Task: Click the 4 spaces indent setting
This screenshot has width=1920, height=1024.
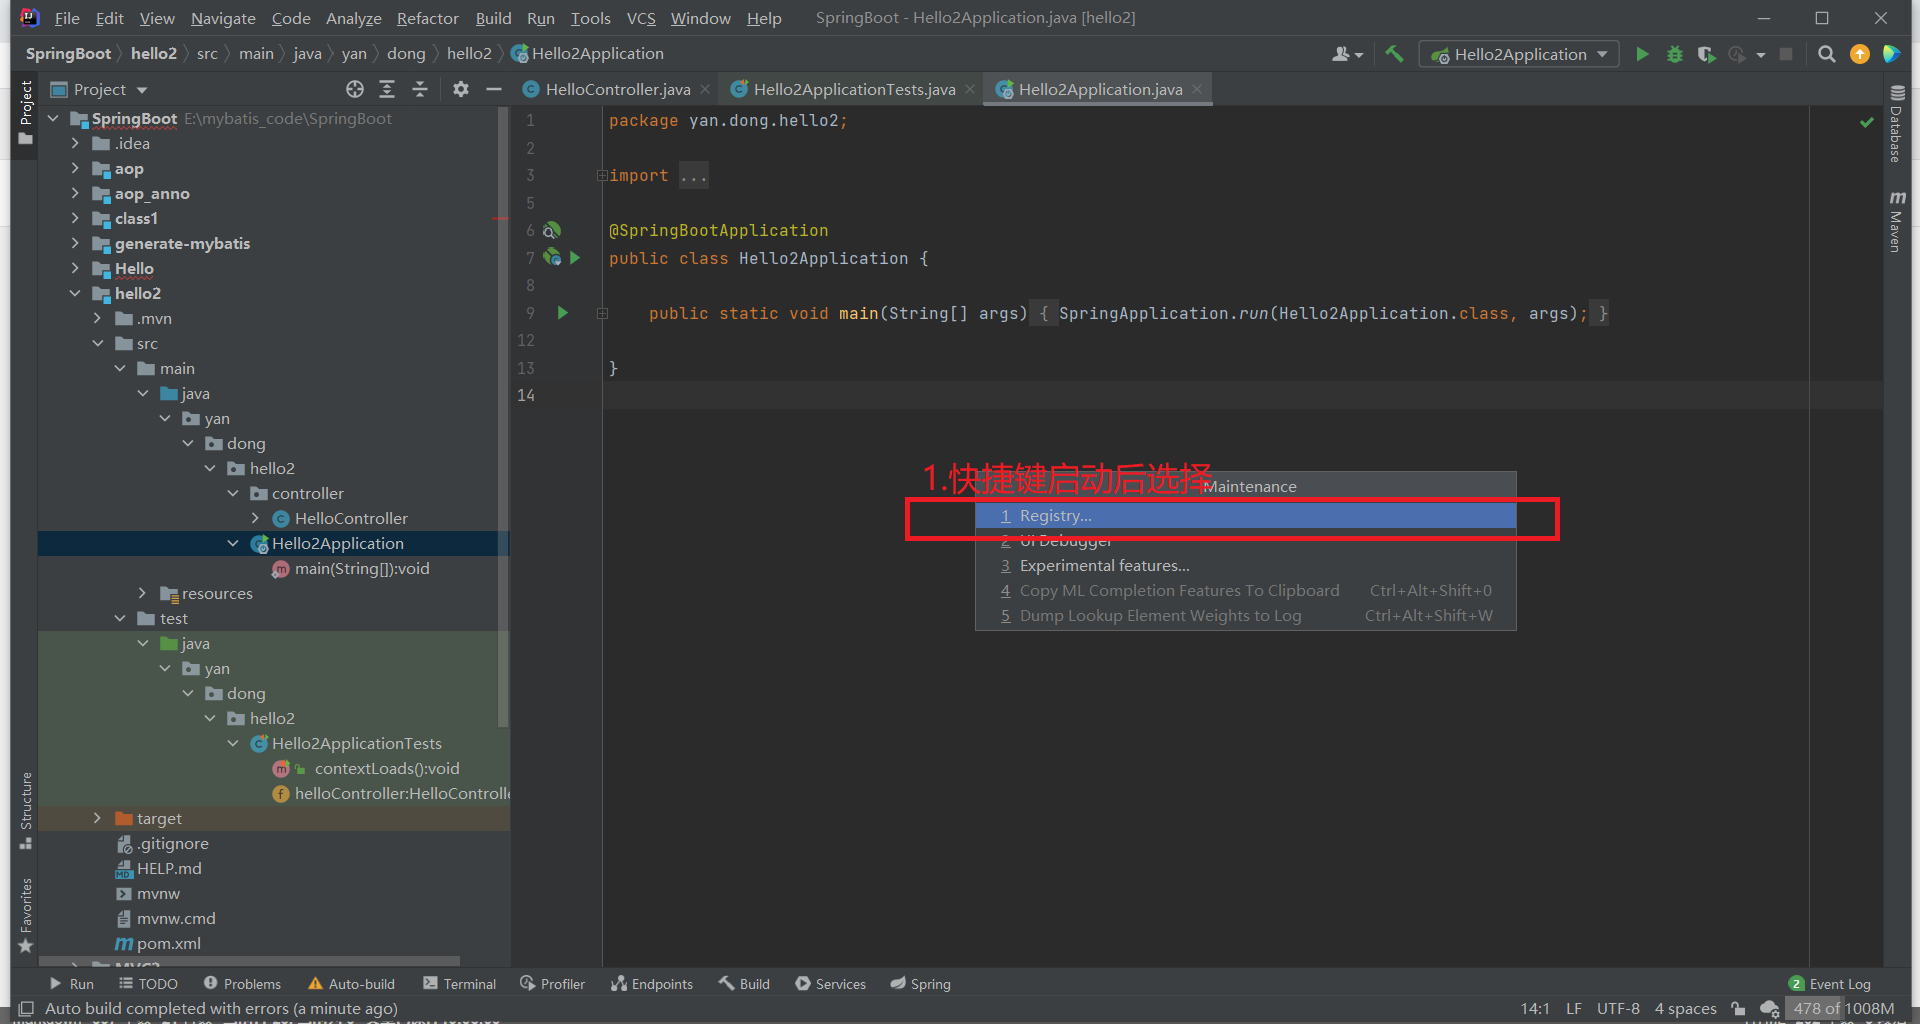Action: pyautogui.click(x=1685, y=1008)
